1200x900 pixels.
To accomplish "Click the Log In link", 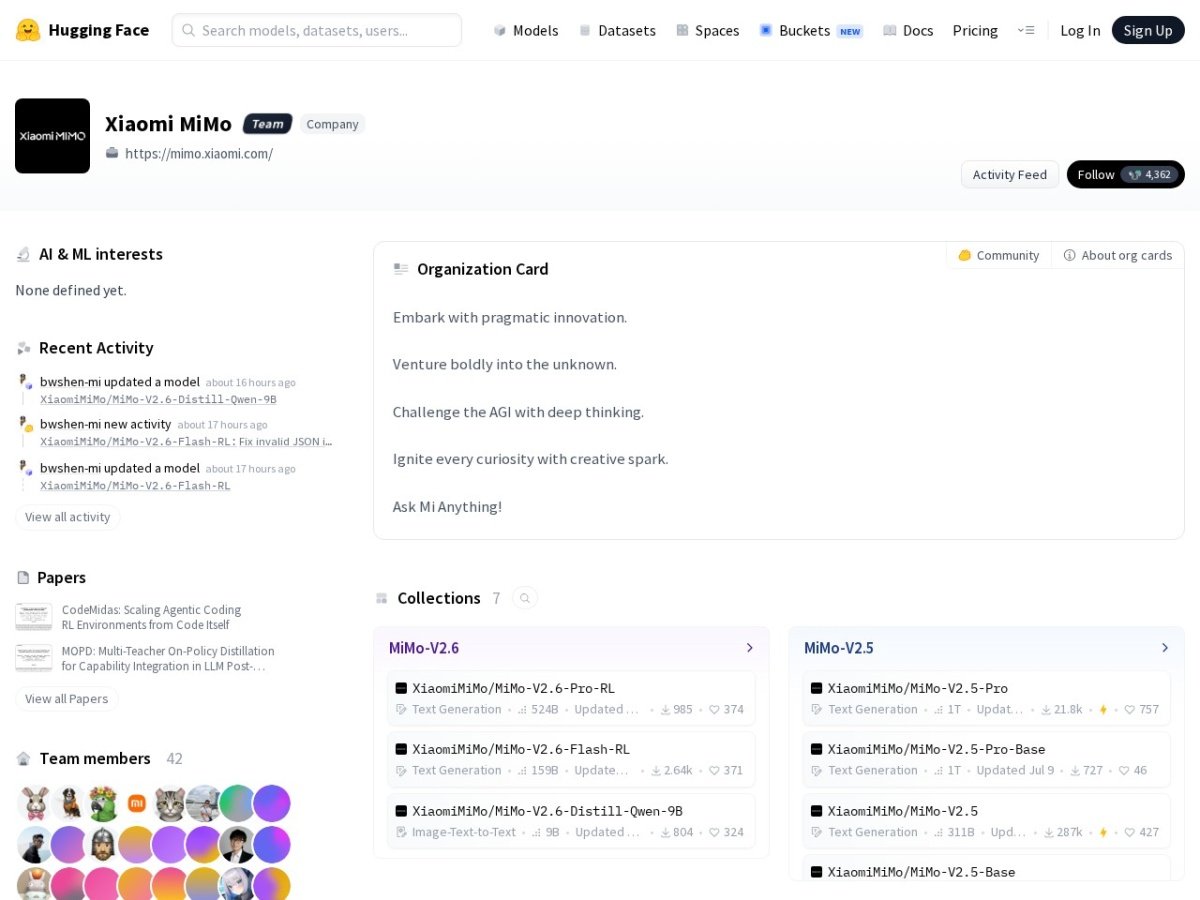I will (1080, 30).
